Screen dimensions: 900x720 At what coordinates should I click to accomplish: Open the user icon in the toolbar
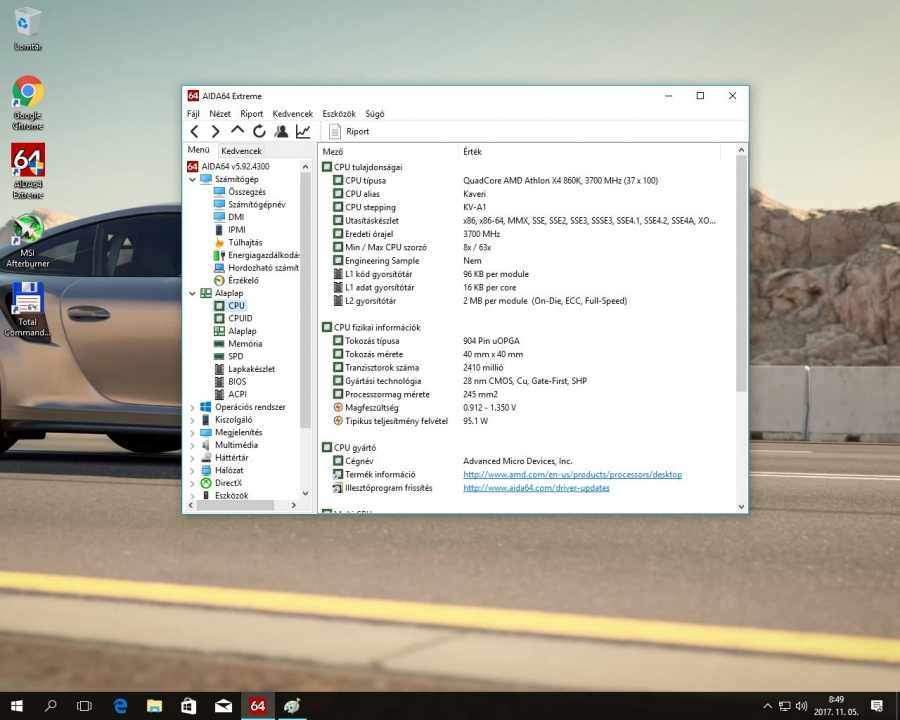pos(281,131)
